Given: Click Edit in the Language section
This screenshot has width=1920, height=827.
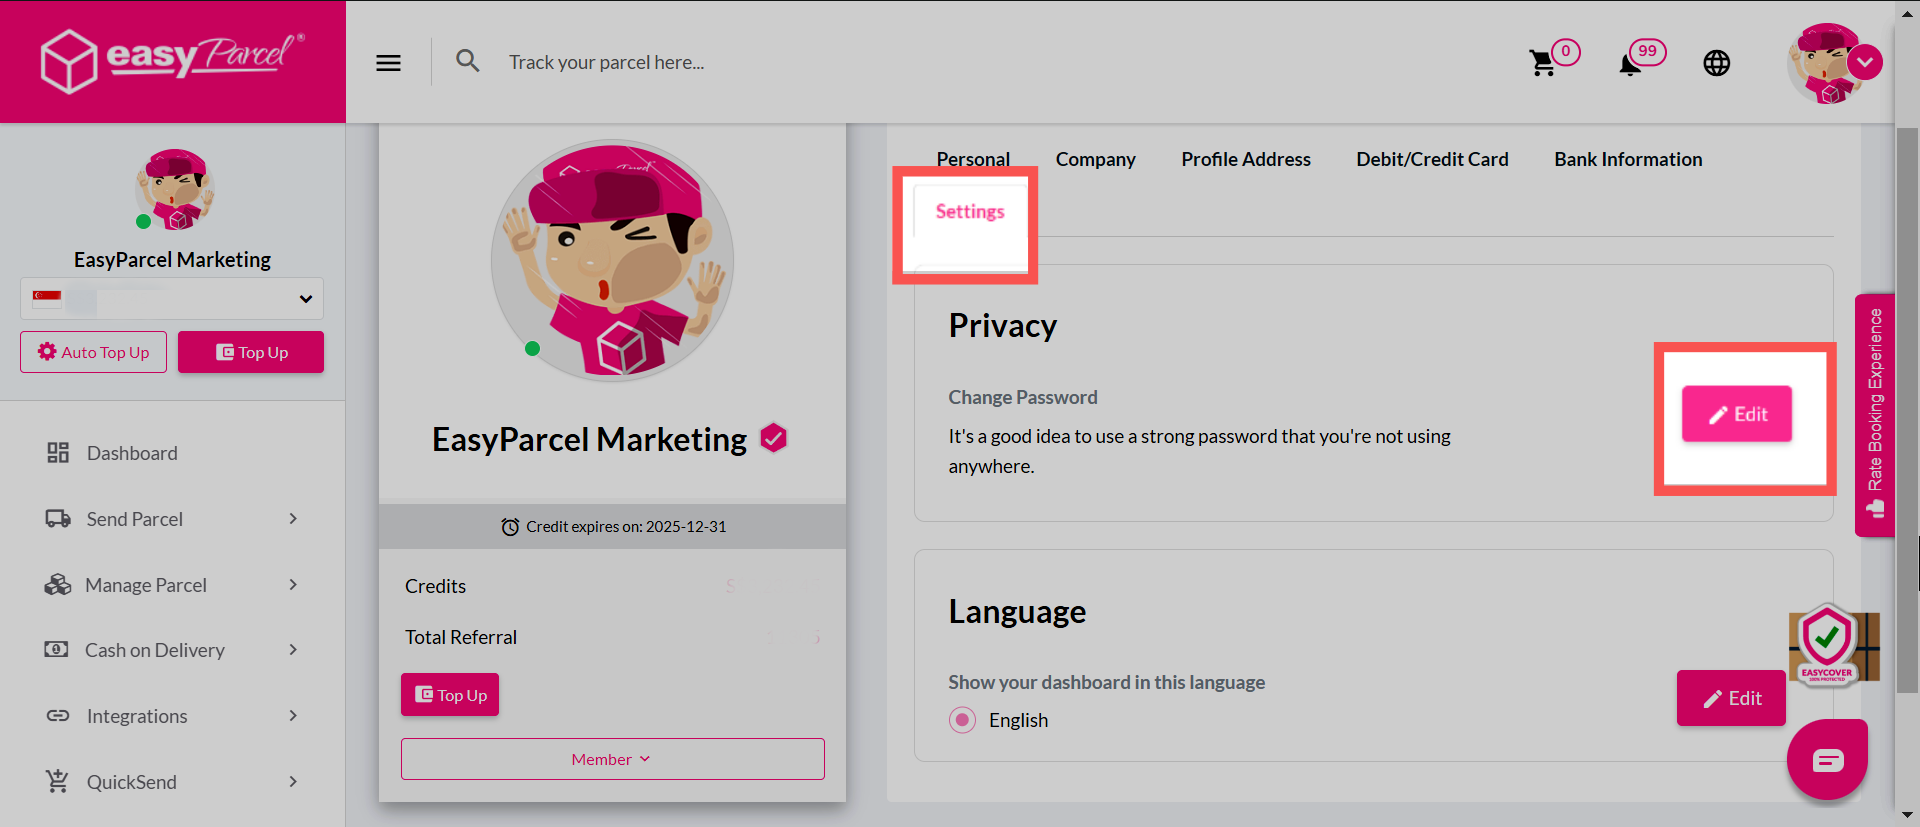Looking at the screenshot, I should click(x=1731, y=698).
